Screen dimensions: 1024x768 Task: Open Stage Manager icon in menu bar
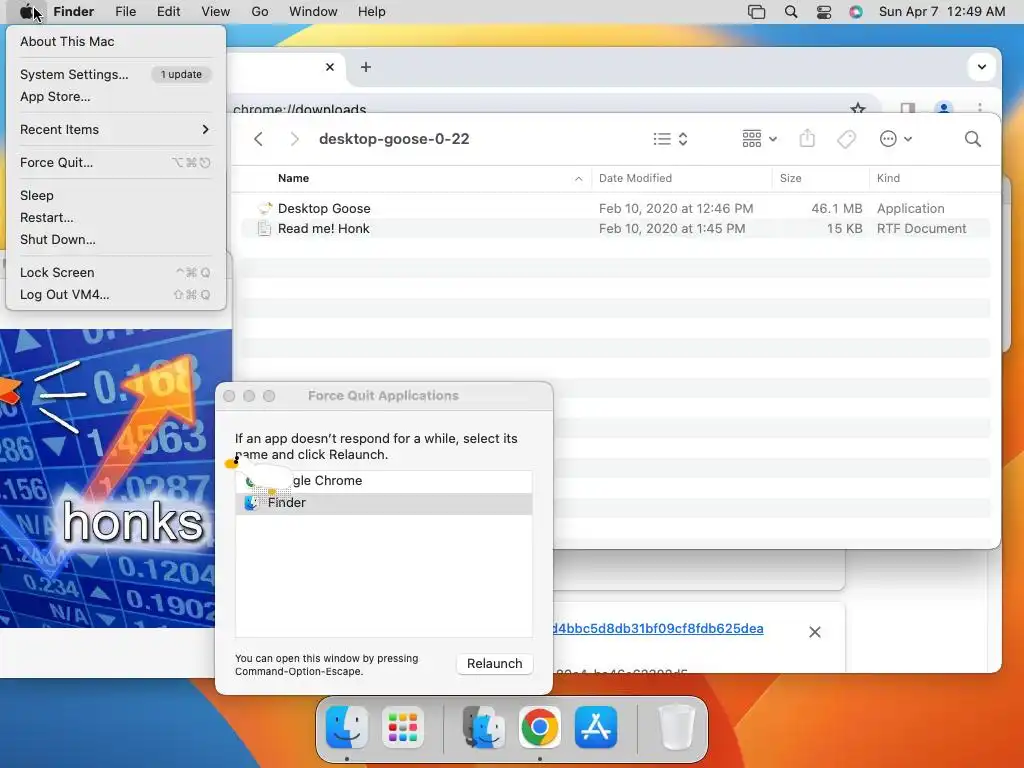point(756,12)
